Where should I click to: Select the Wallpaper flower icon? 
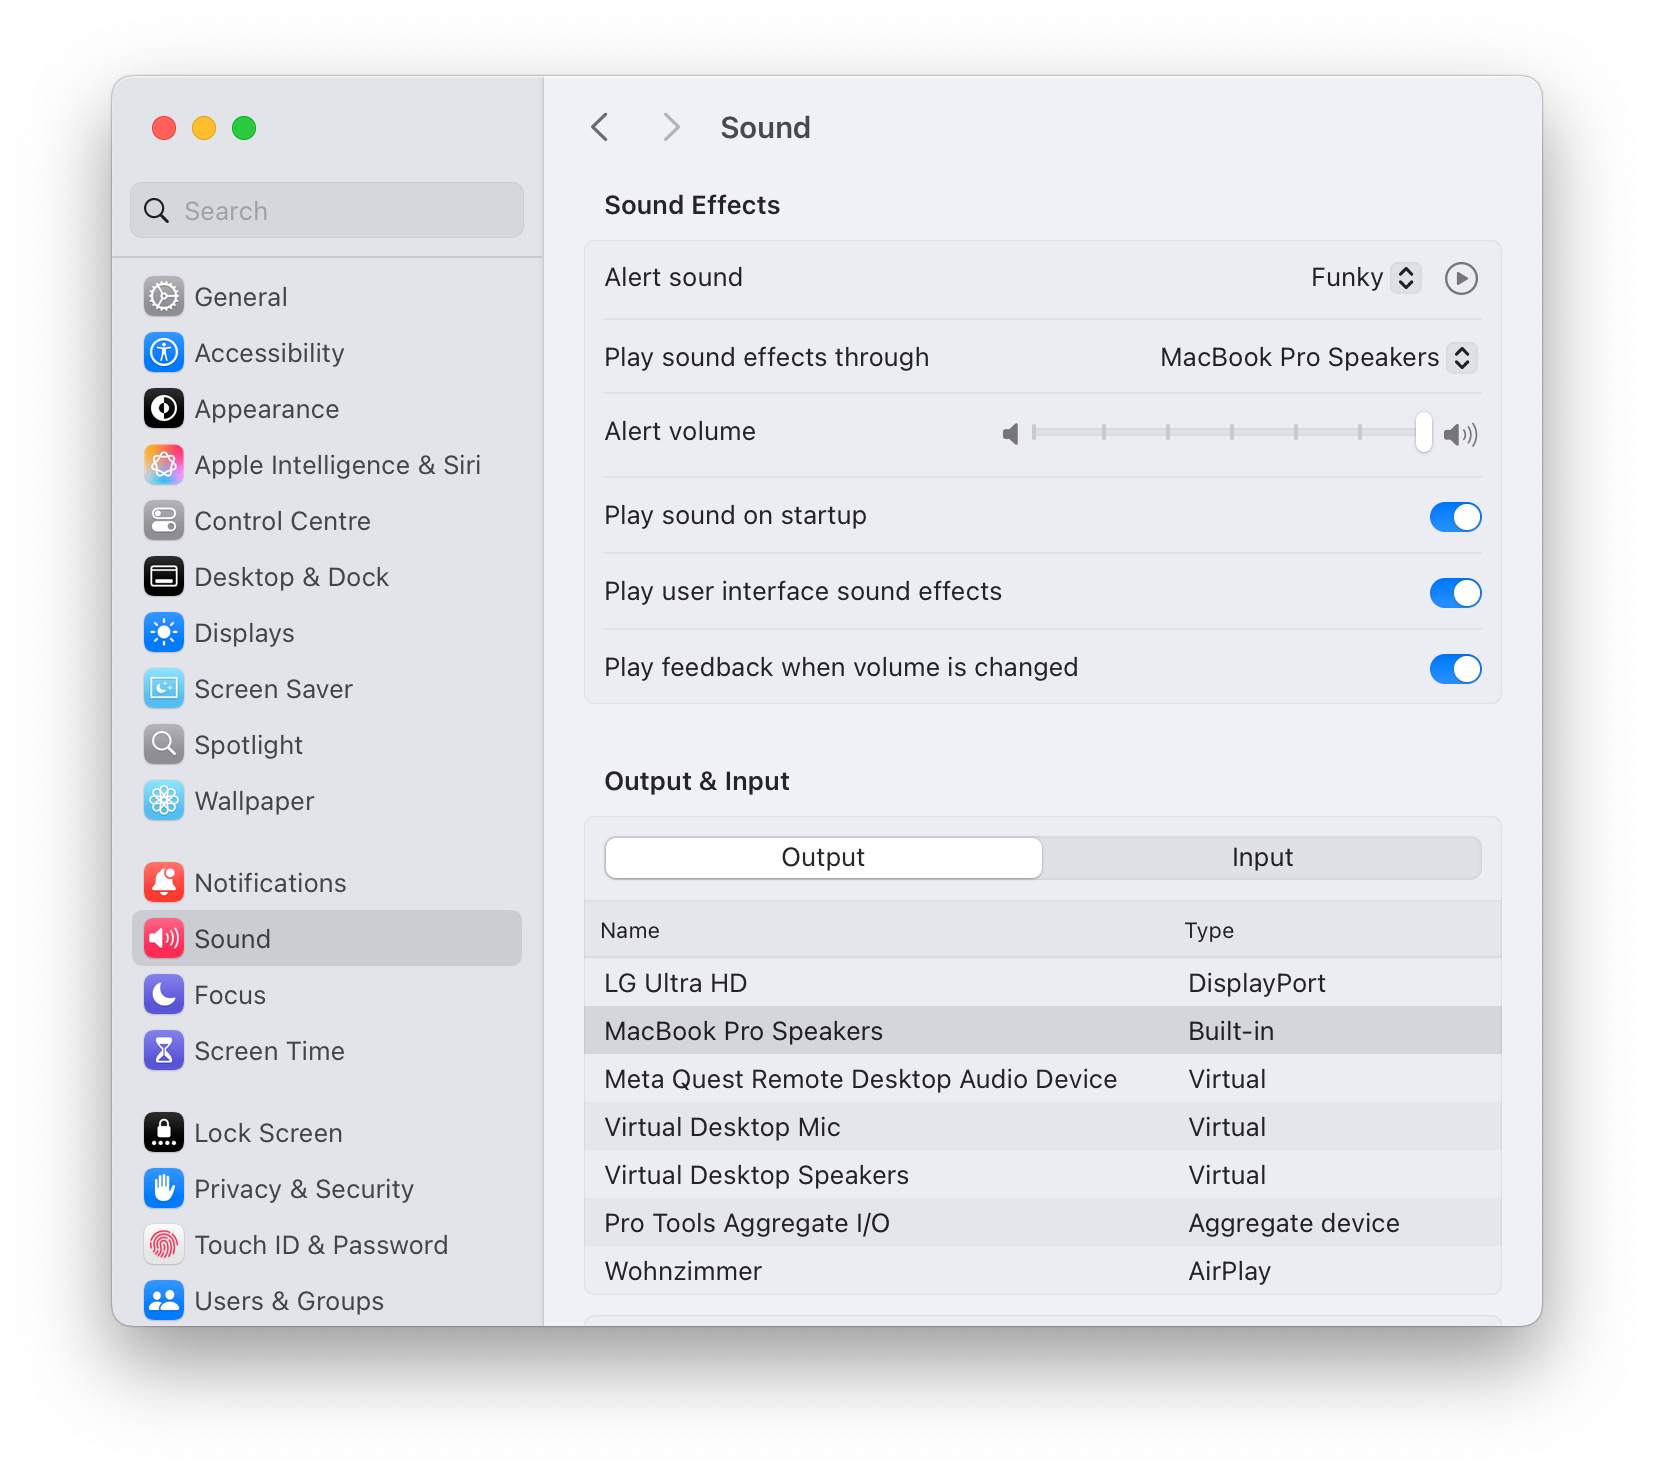click(163, 800)
